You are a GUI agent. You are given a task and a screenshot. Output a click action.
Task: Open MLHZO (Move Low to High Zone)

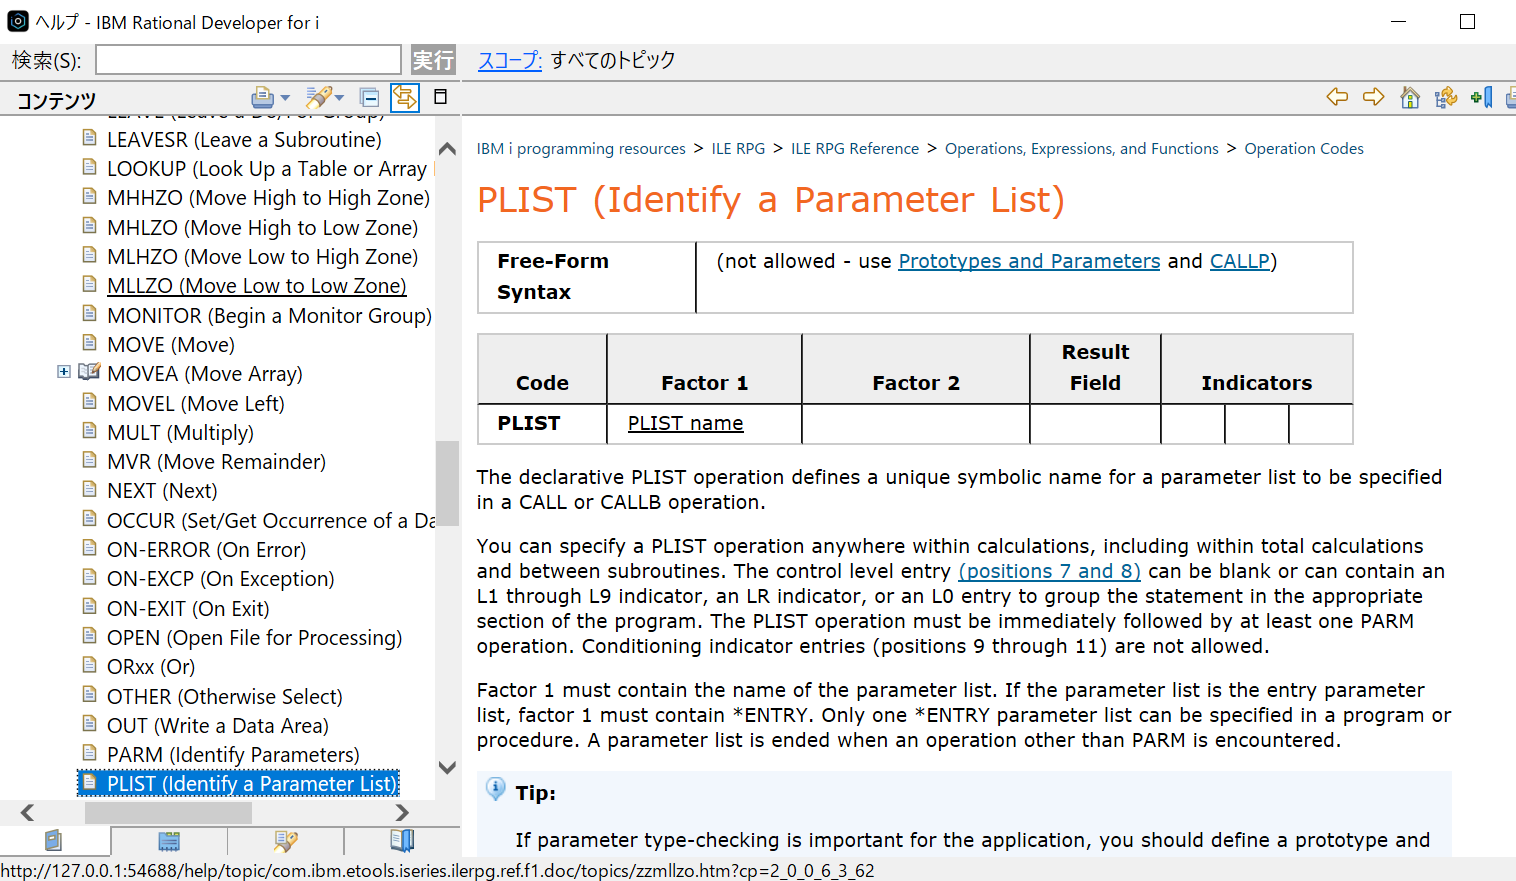262,256
